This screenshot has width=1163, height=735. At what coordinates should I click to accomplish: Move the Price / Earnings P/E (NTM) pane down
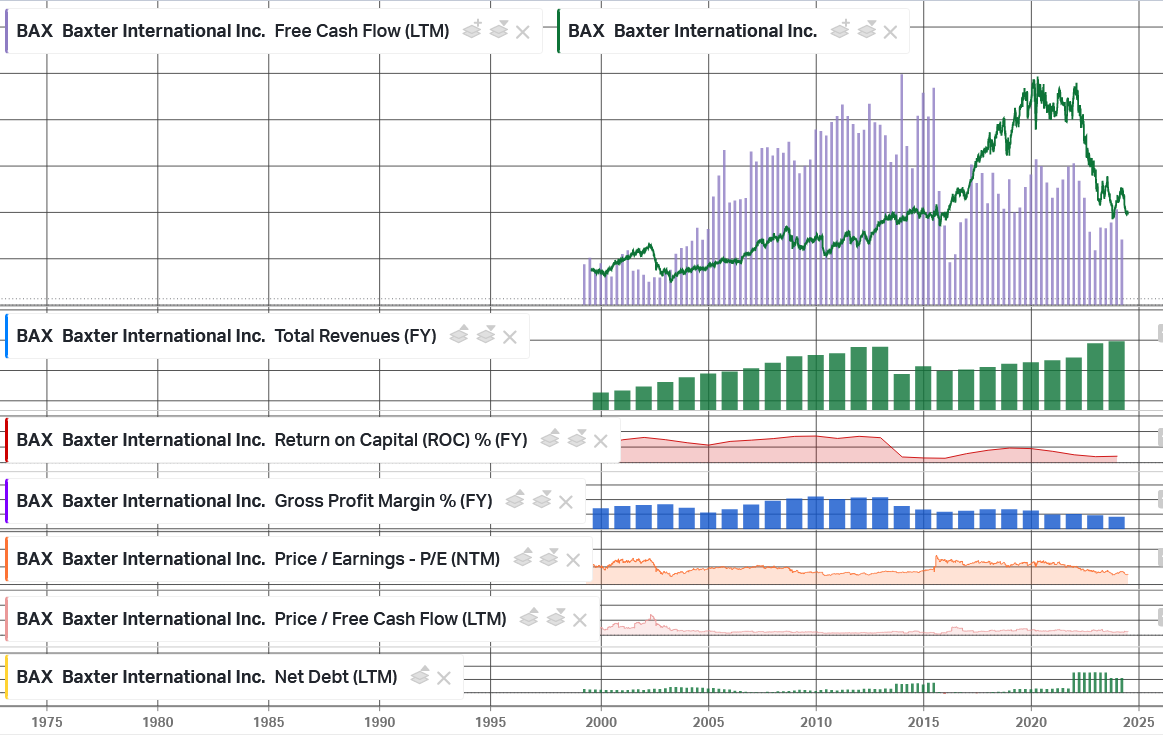(549, 558)
